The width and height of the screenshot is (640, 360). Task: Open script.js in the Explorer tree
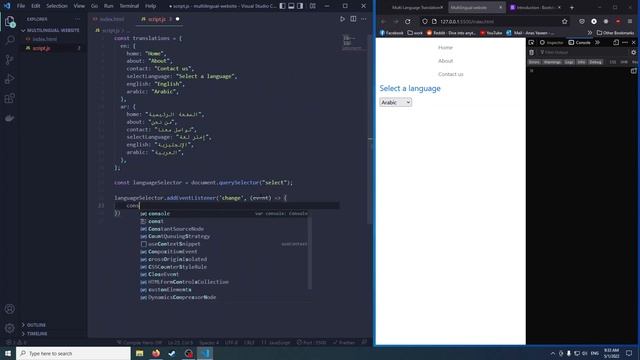(x=41, y=48)
